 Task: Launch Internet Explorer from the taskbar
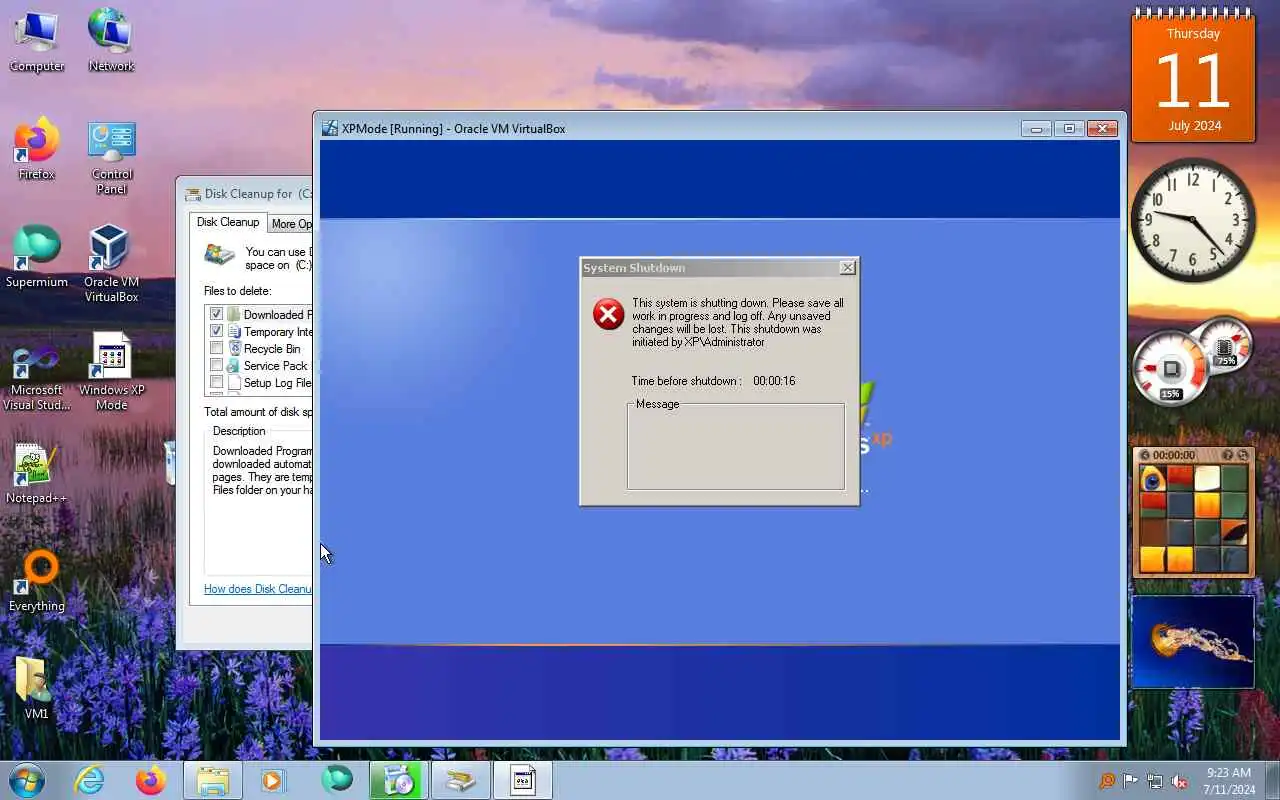click(90, 780)
